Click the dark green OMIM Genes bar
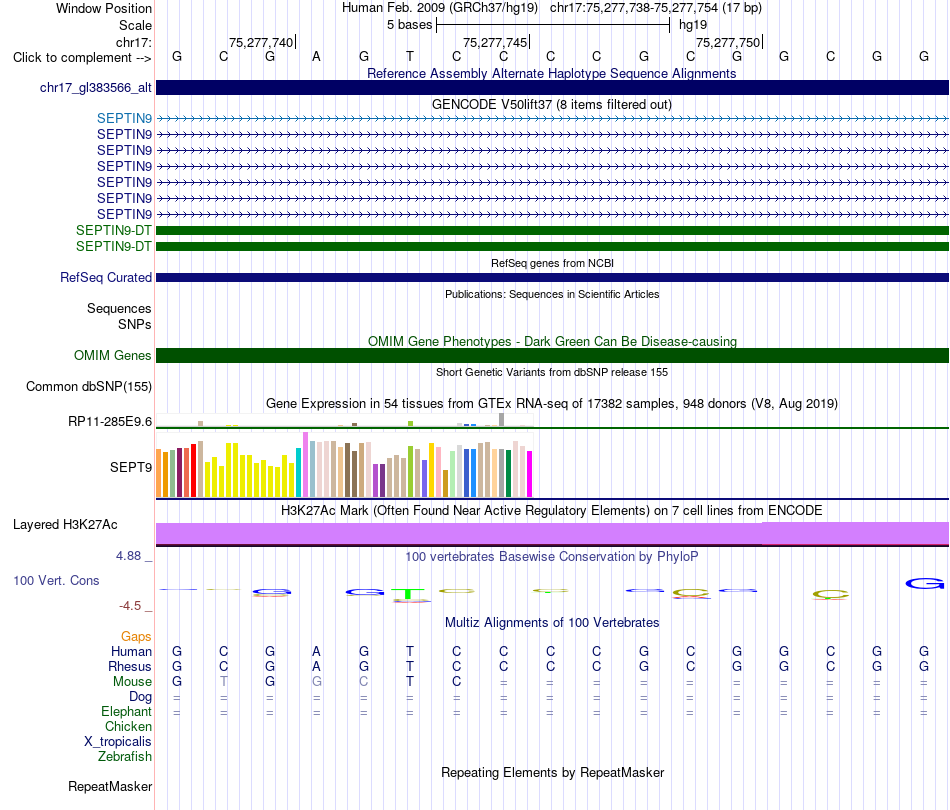The image size is (950, 810). (x=552, y=356)
